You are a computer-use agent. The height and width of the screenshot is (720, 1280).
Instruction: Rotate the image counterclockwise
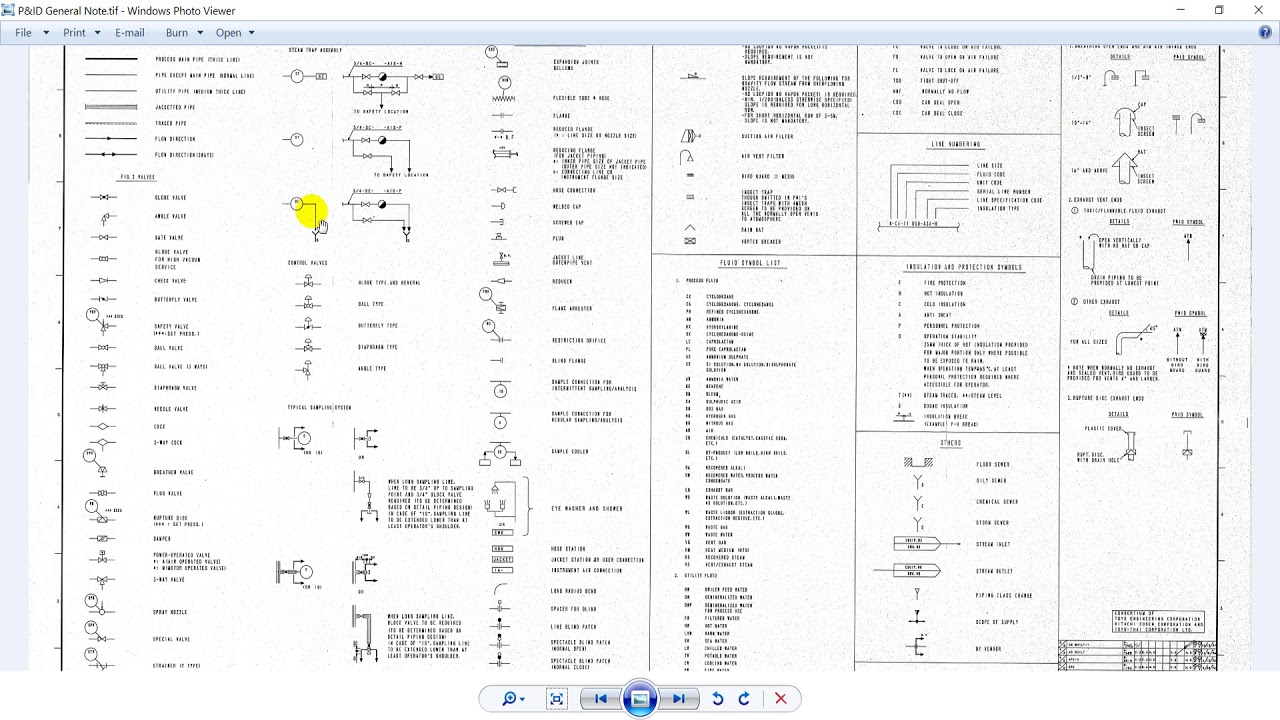coord(717,699)
